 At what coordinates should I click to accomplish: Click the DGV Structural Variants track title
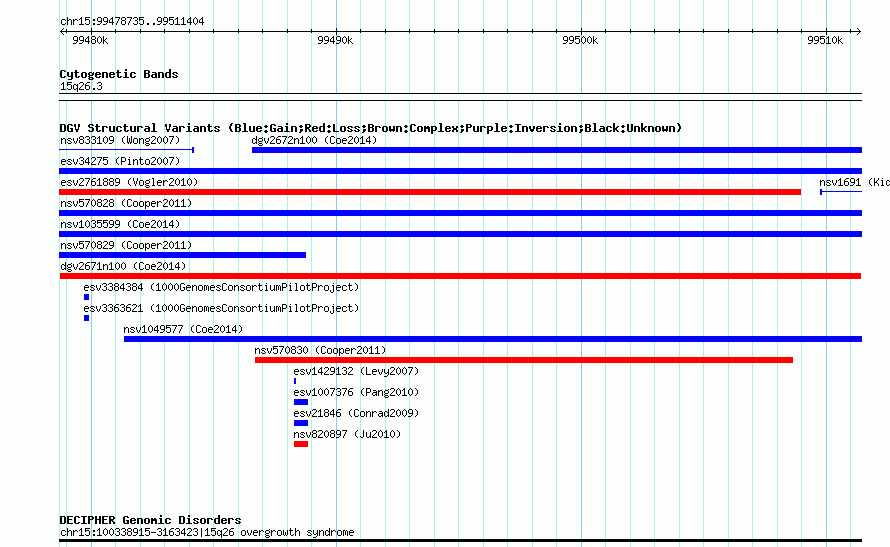pos(370,128)
